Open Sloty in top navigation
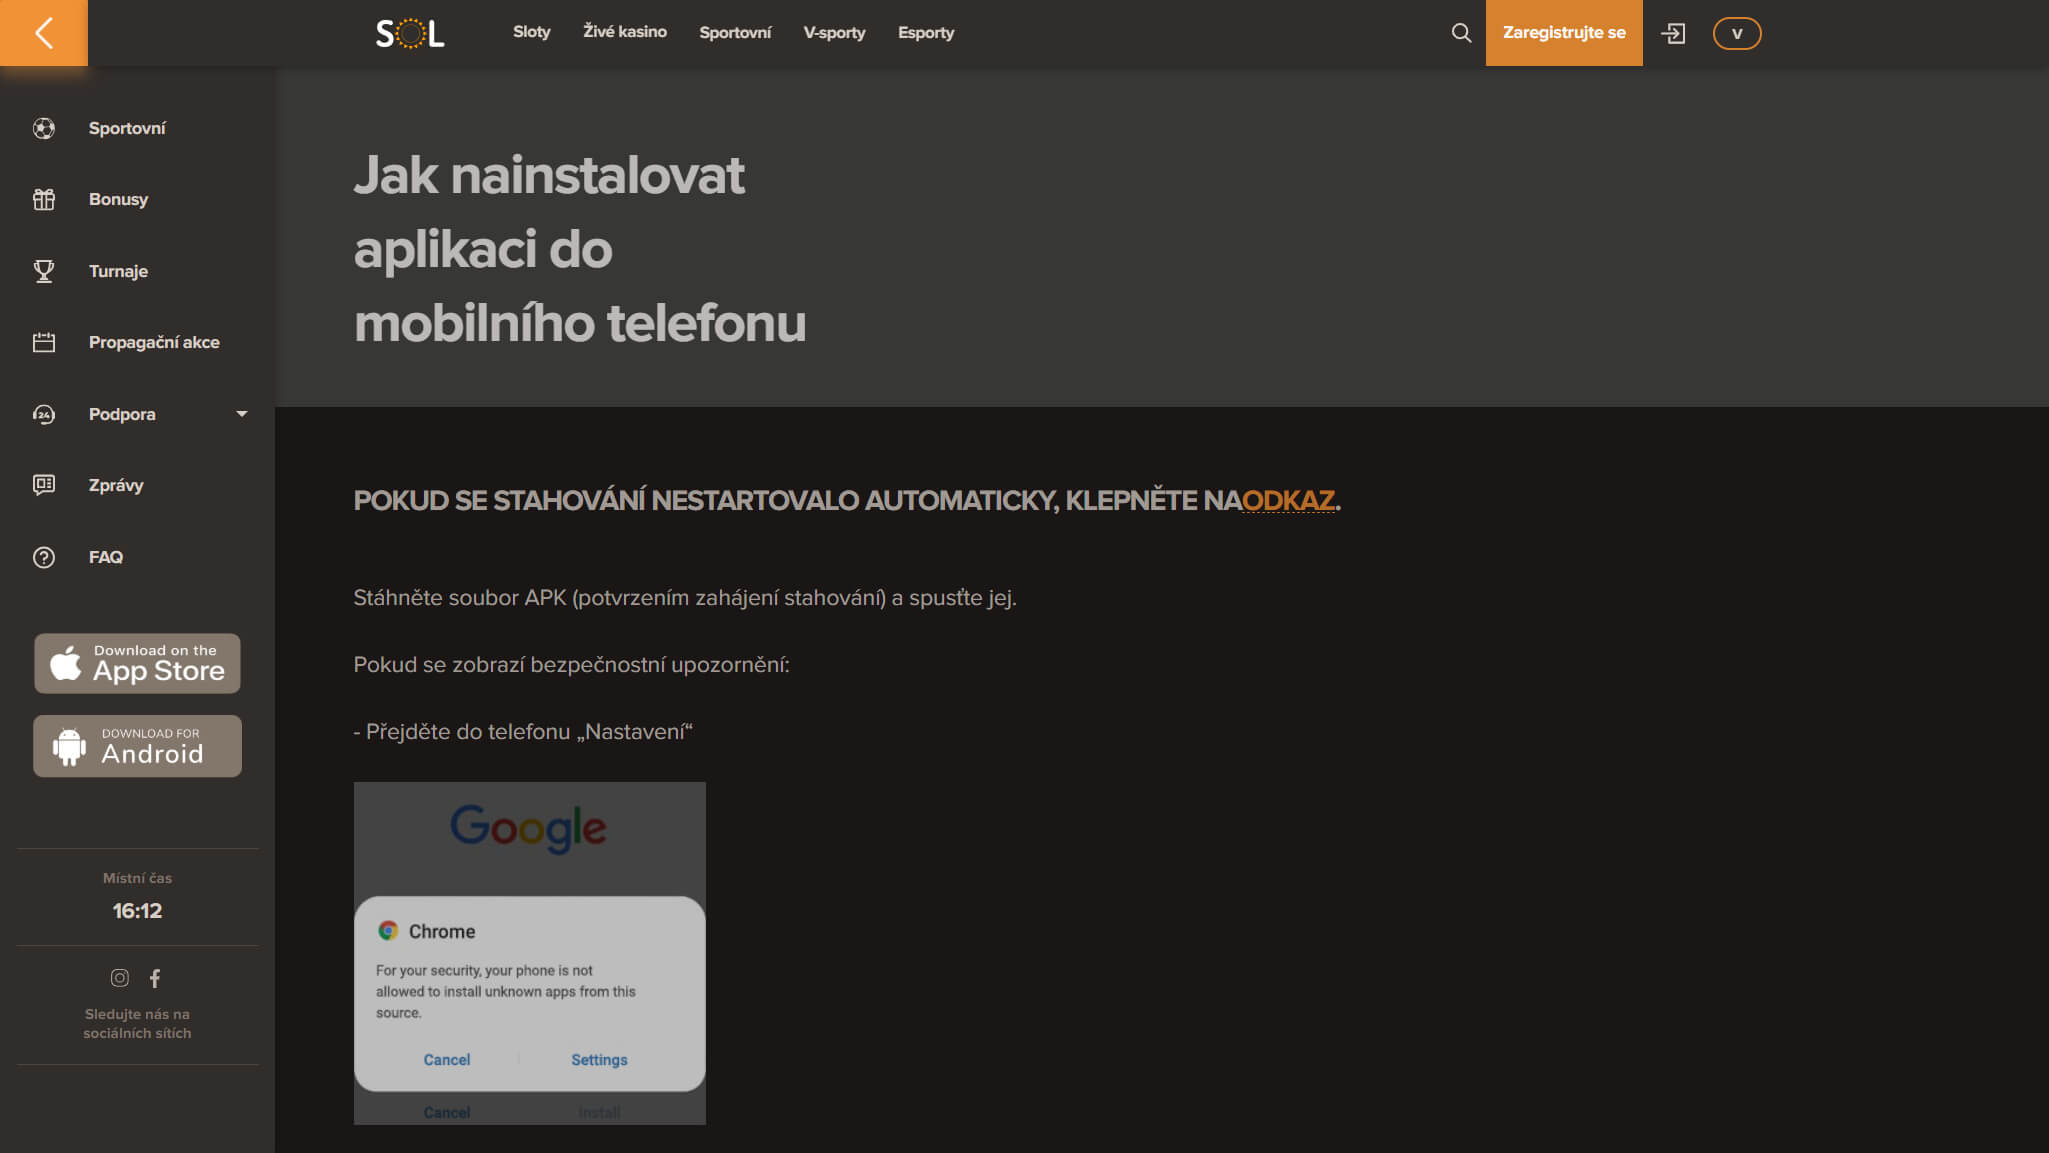 tap(532, 32)
